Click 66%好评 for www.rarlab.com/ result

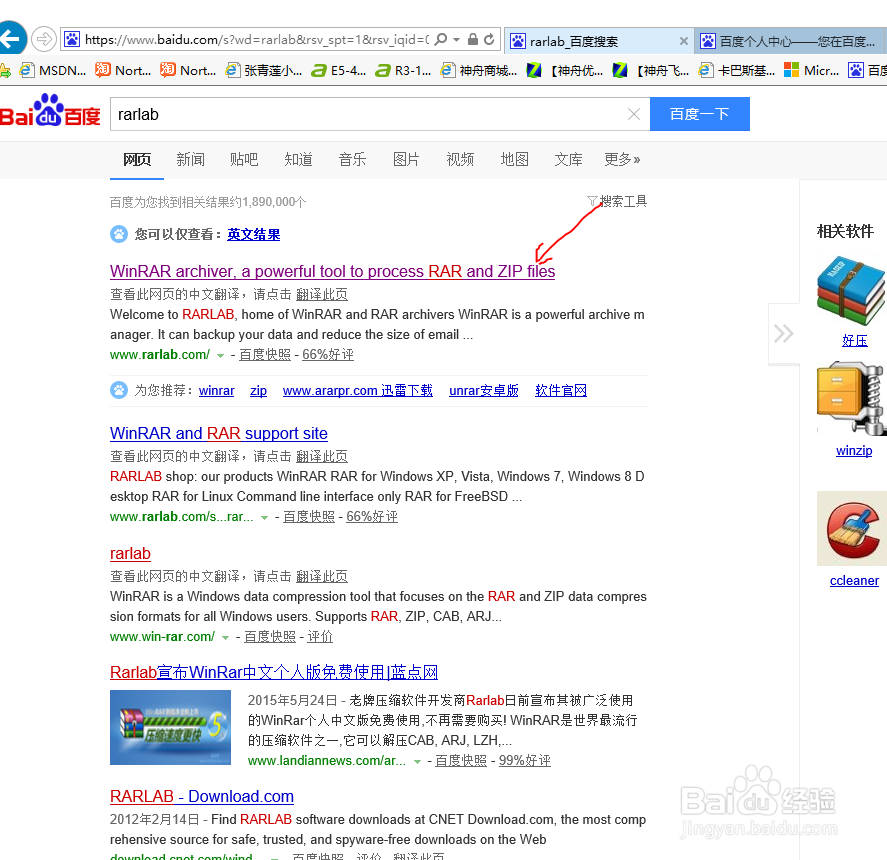[328, 355]
